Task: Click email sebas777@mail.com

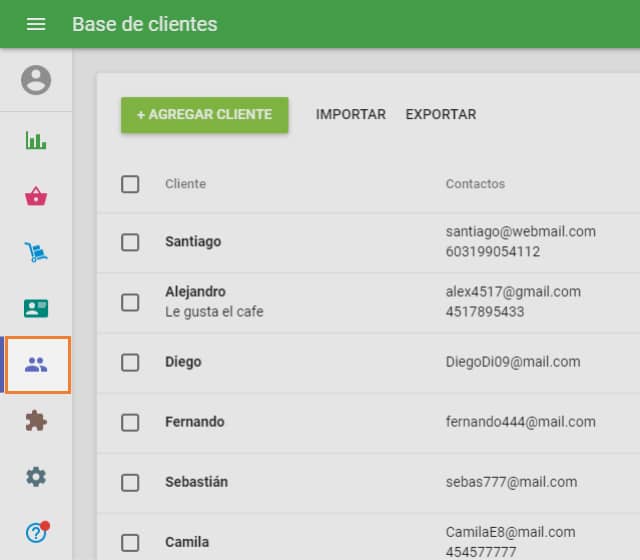Action: pos(511,482)
